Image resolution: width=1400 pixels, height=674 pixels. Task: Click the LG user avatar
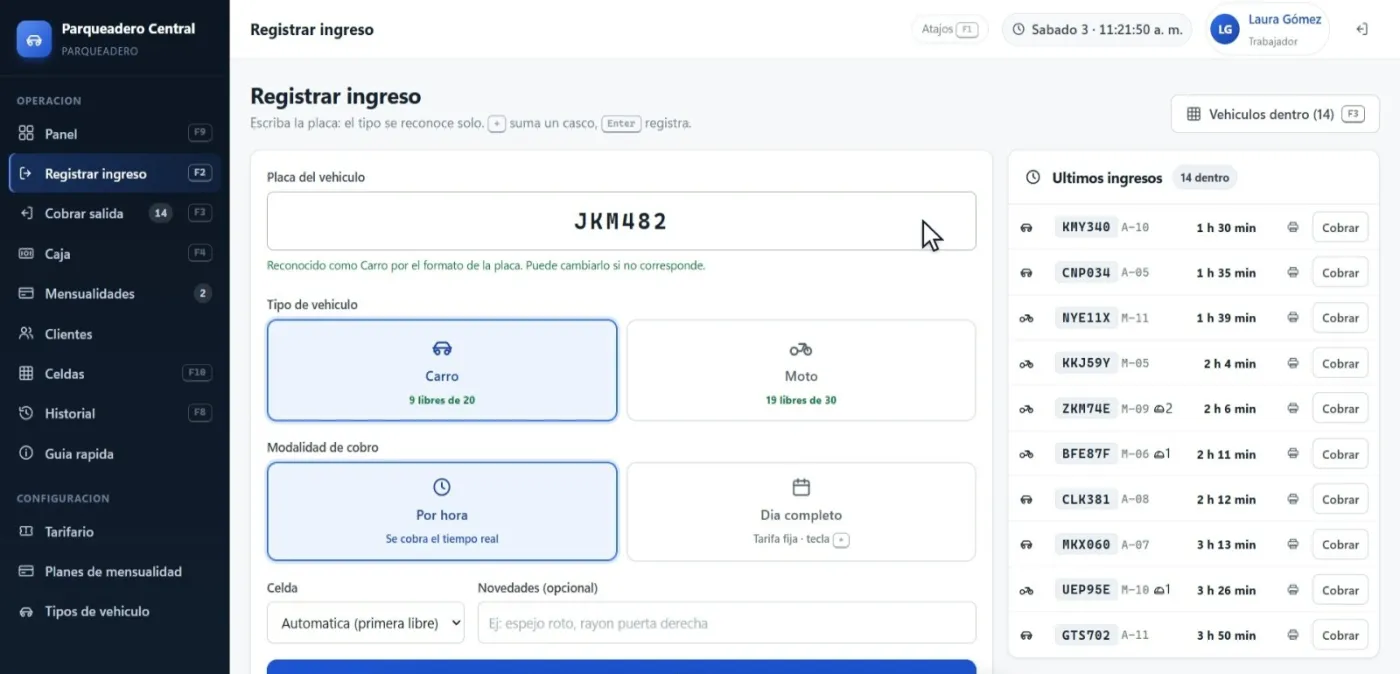[1225, 30]
